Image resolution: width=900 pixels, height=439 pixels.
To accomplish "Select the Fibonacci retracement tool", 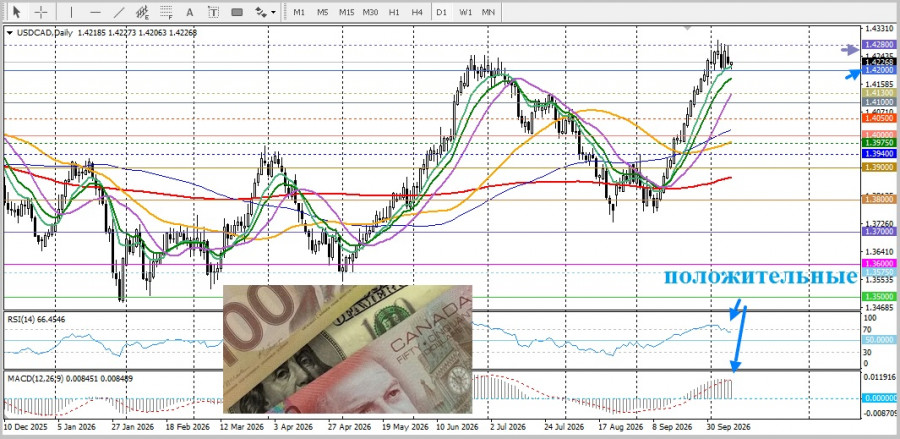I will tap(166, 11).
